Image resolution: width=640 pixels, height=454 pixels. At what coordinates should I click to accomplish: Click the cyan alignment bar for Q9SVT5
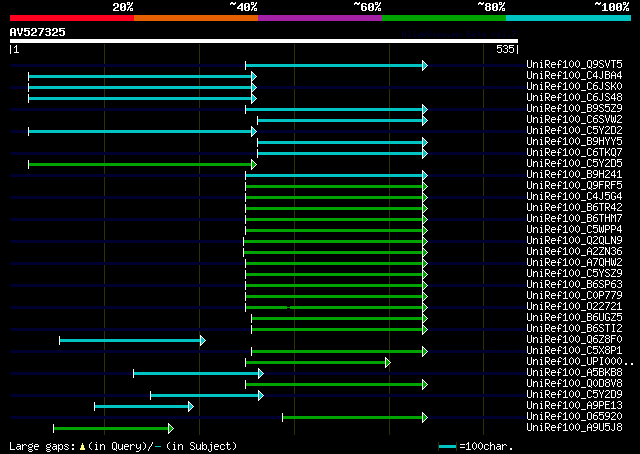336,65
